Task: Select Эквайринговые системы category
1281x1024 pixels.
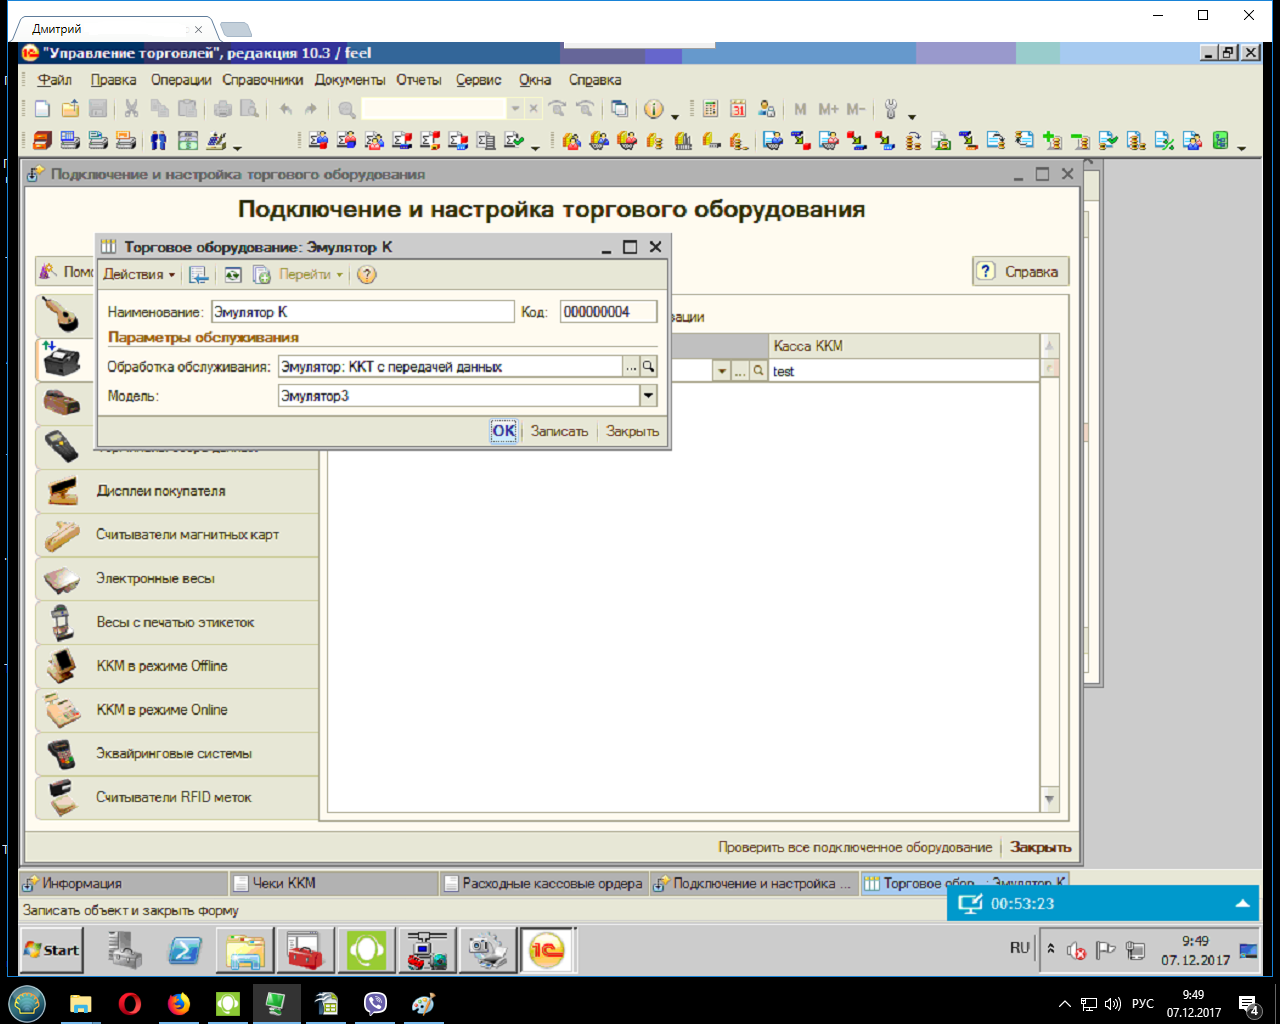Action: (x=177, y=754)
